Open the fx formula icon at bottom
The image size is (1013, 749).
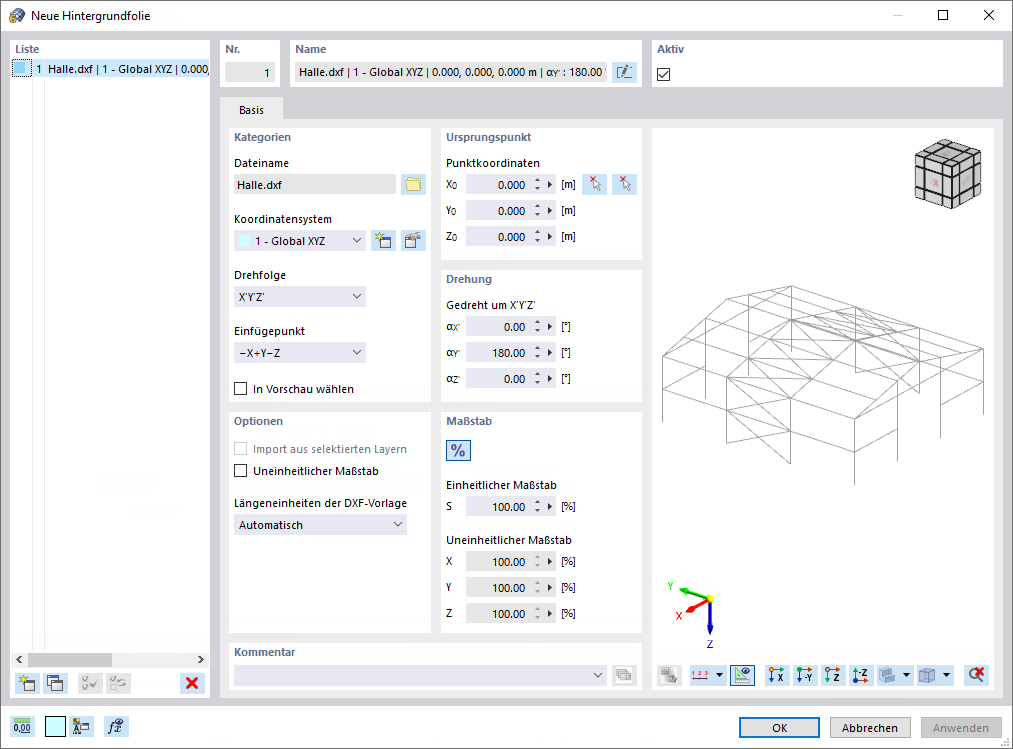click(116, 726)
